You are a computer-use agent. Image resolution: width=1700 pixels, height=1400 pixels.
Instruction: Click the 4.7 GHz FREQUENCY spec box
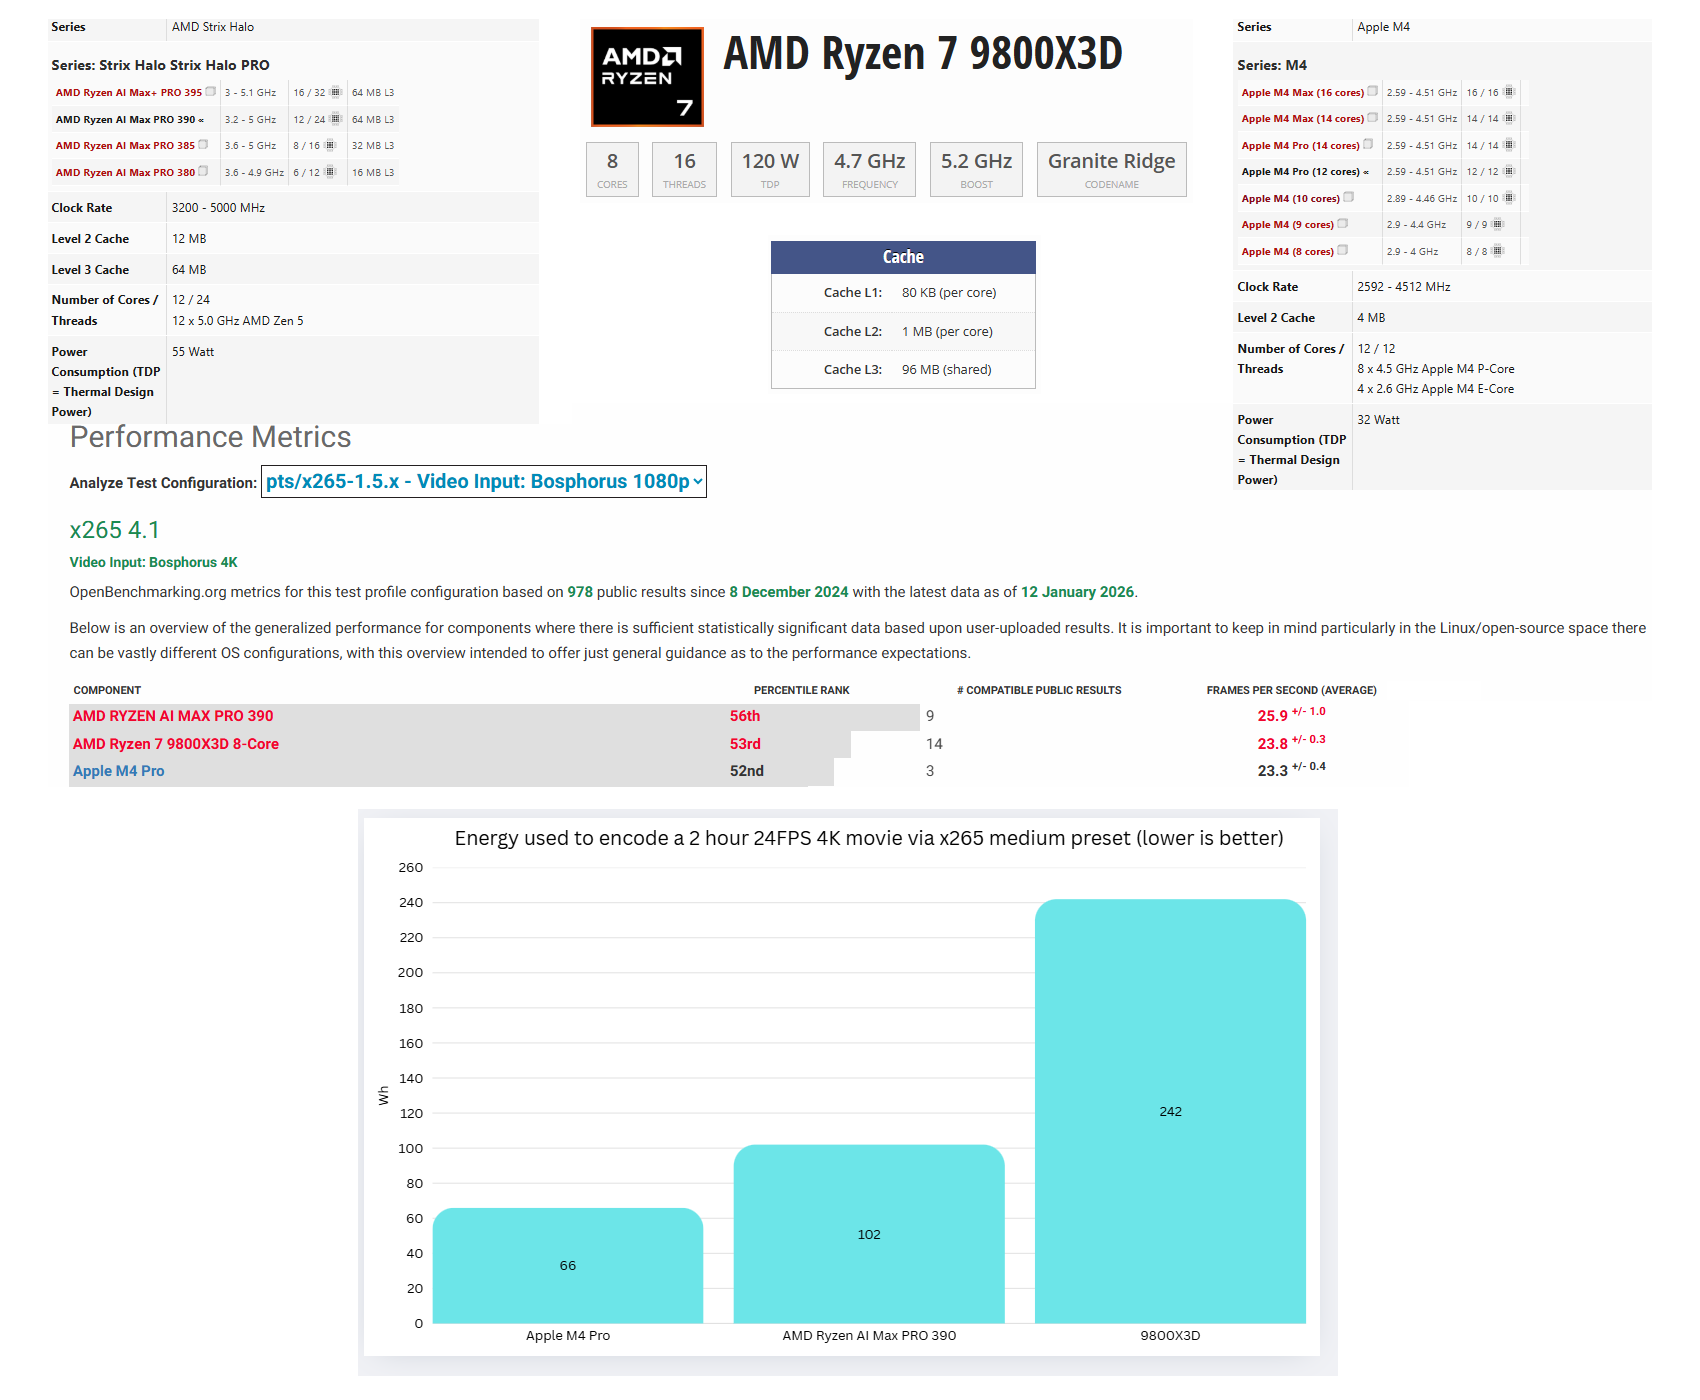point(870,170)
